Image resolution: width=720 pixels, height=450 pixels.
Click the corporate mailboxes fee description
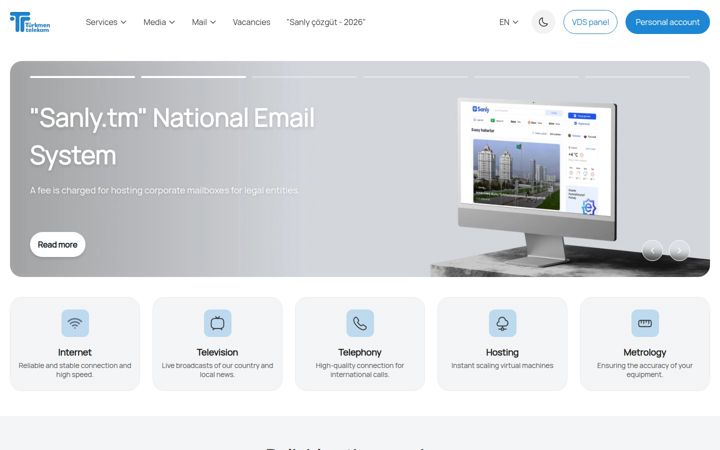(164, 190)
